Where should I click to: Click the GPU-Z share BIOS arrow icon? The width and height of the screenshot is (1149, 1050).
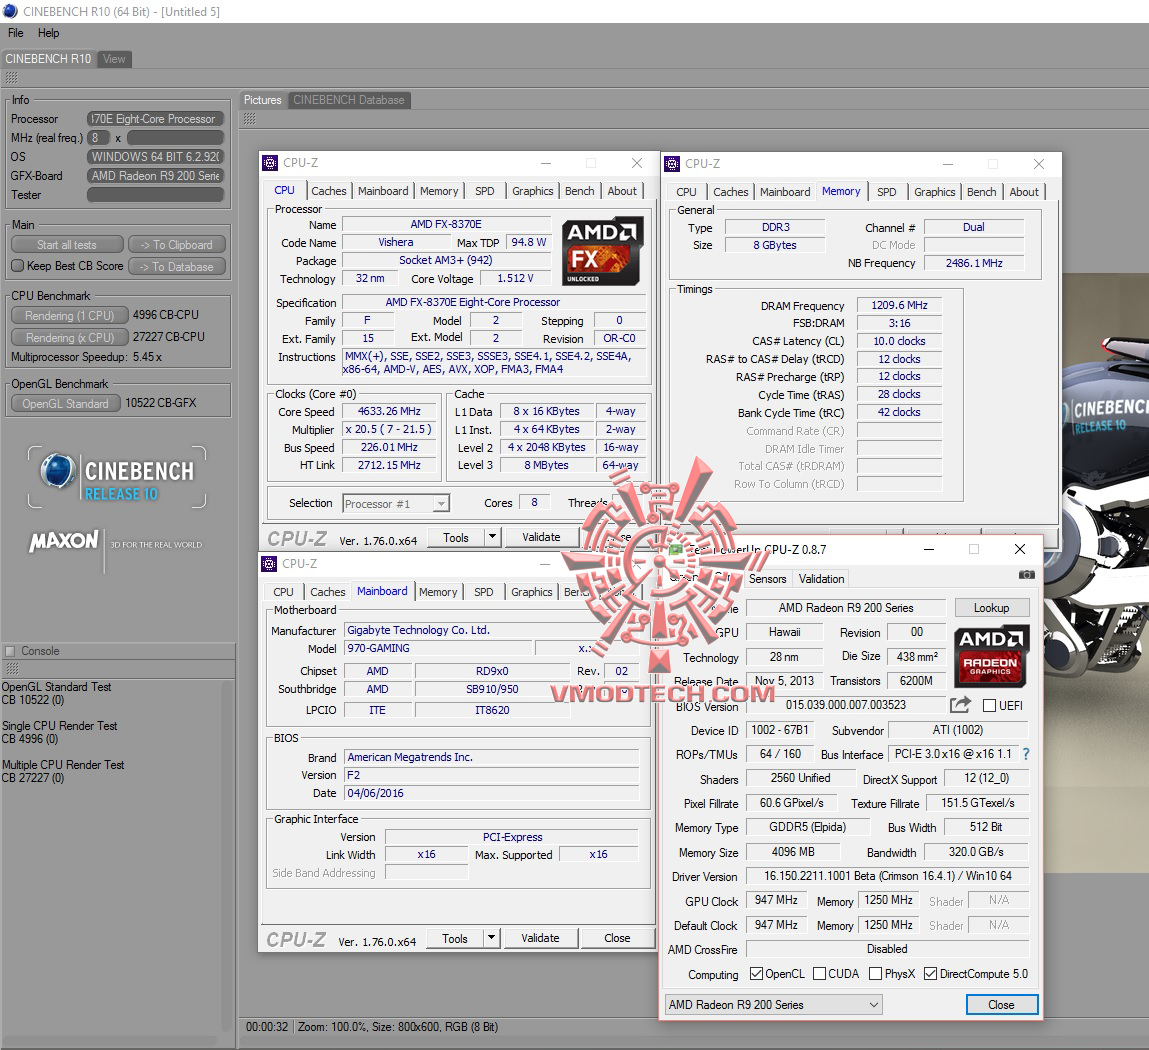[x=960, y=705]
